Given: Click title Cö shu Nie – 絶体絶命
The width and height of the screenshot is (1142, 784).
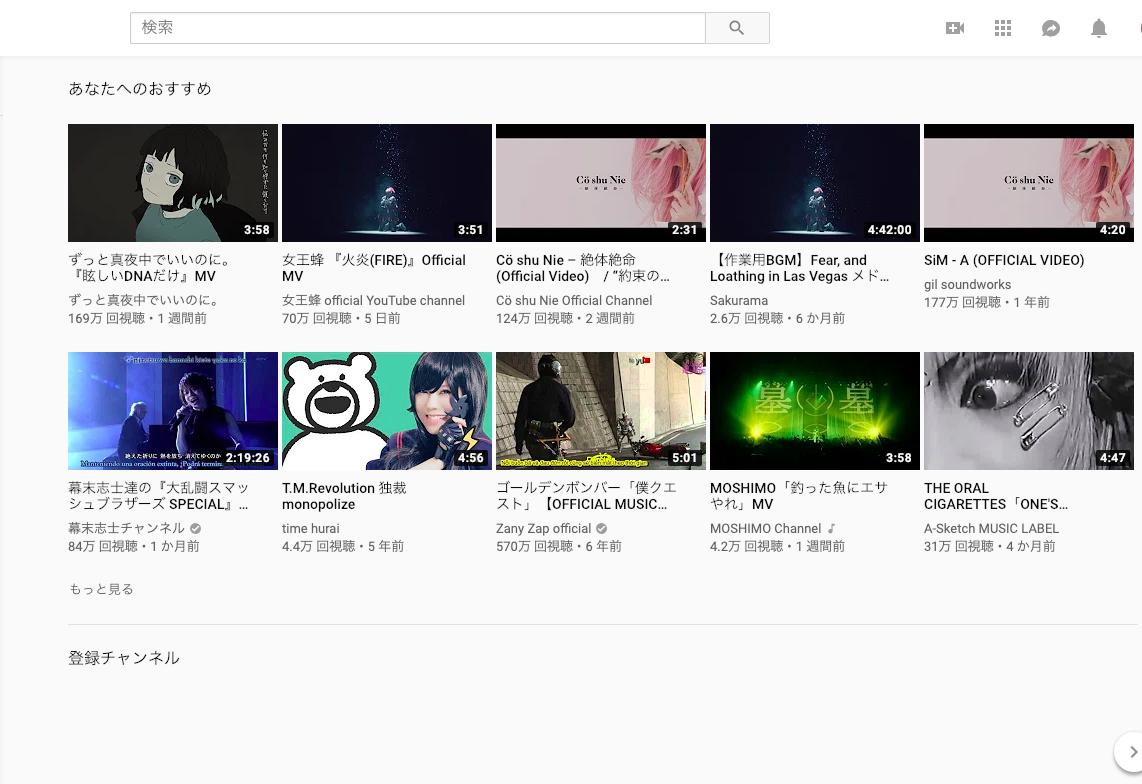Looking at the screenshot, I should point(583,268).
